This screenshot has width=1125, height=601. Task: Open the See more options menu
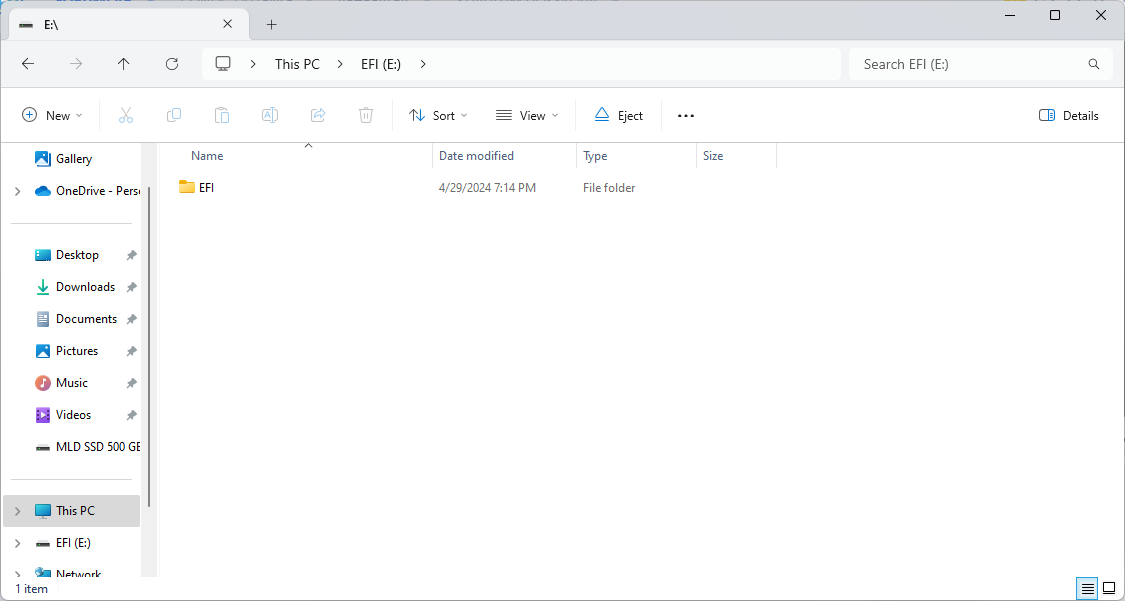[686, 116]
